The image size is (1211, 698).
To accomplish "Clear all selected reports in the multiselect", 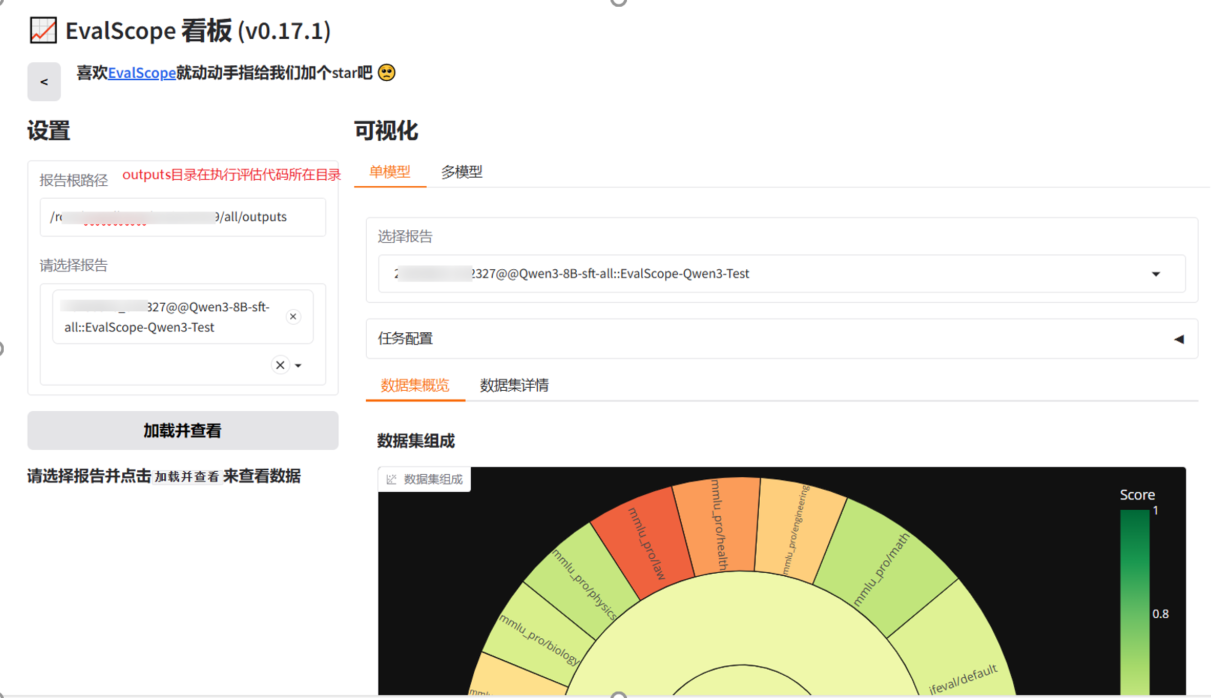I will pos(280,365).
